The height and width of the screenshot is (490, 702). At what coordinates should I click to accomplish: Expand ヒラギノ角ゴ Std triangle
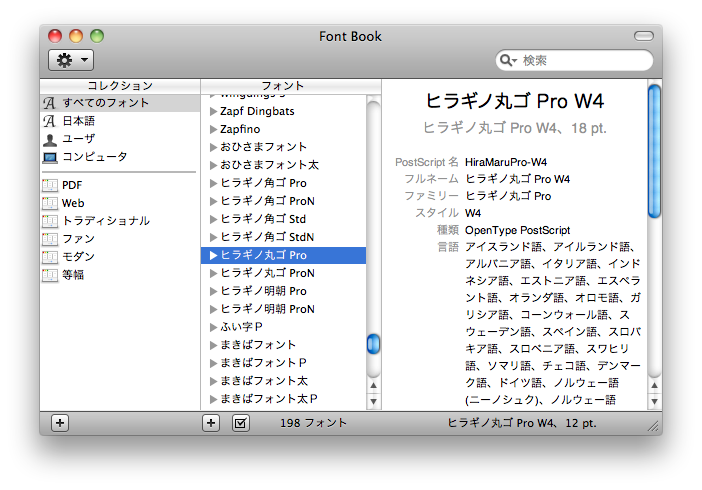(214, 219)
